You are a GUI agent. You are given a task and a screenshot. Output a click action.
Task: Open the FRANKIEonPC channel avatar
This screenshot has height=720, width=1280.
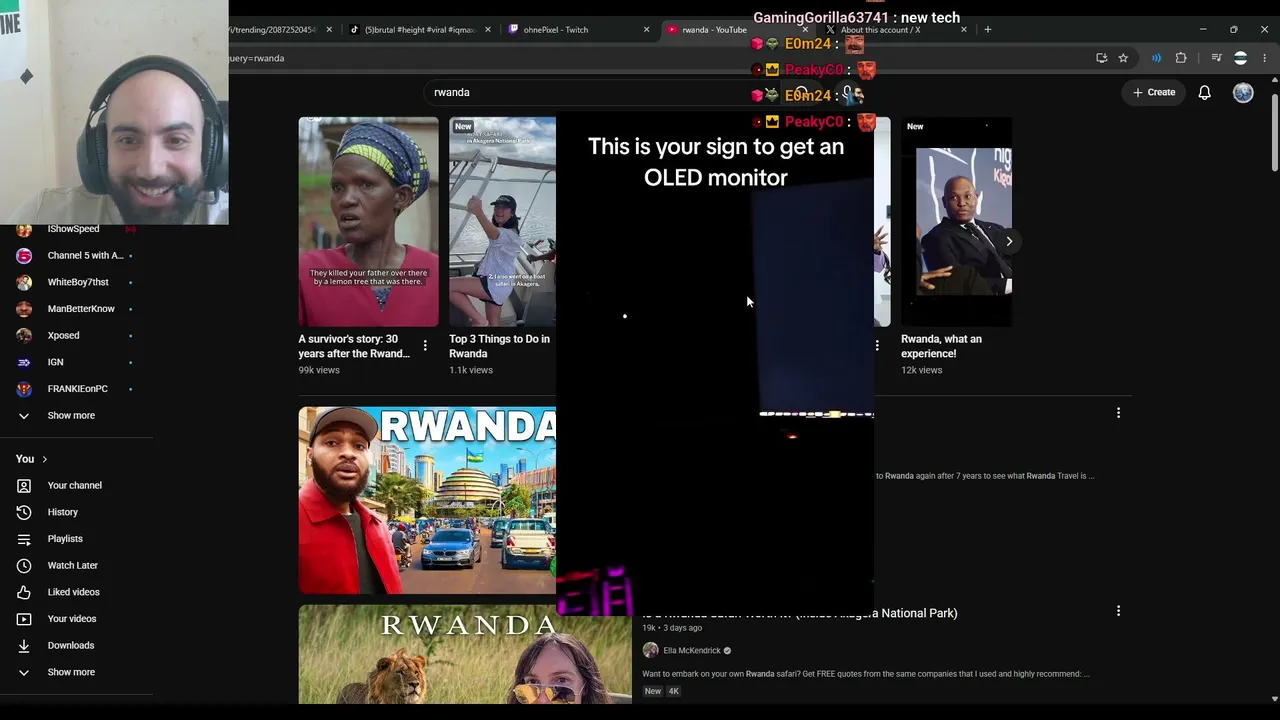(24, 389)
